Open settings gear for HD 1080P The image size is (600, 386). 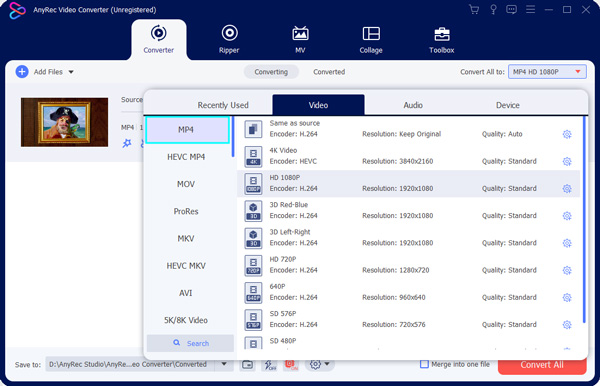(x=567, y=189)
